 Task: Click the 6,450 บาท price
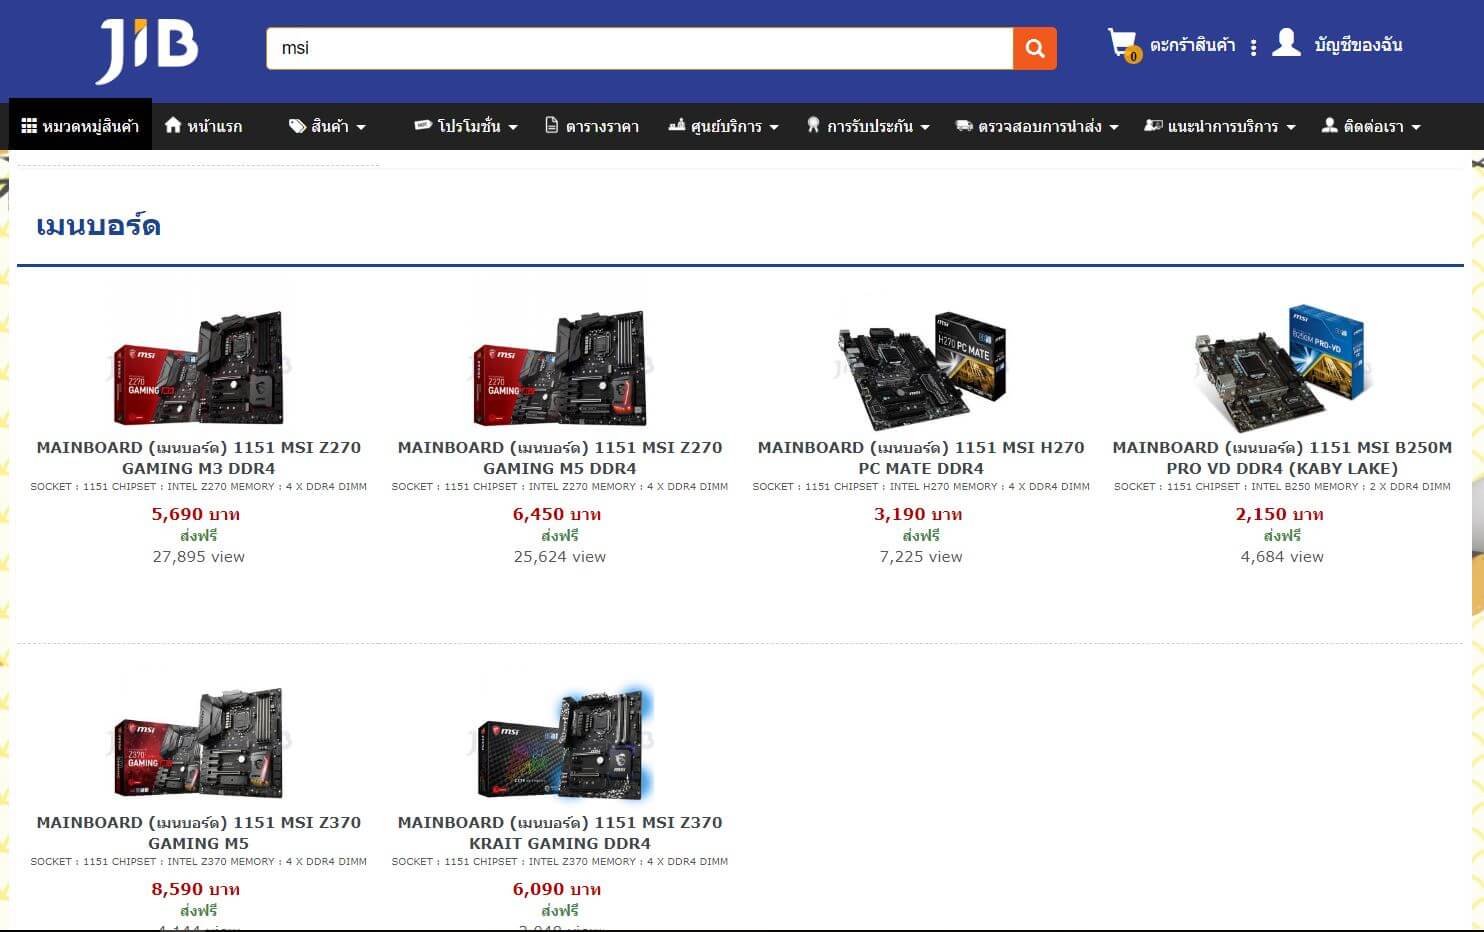tap(557, 514)
